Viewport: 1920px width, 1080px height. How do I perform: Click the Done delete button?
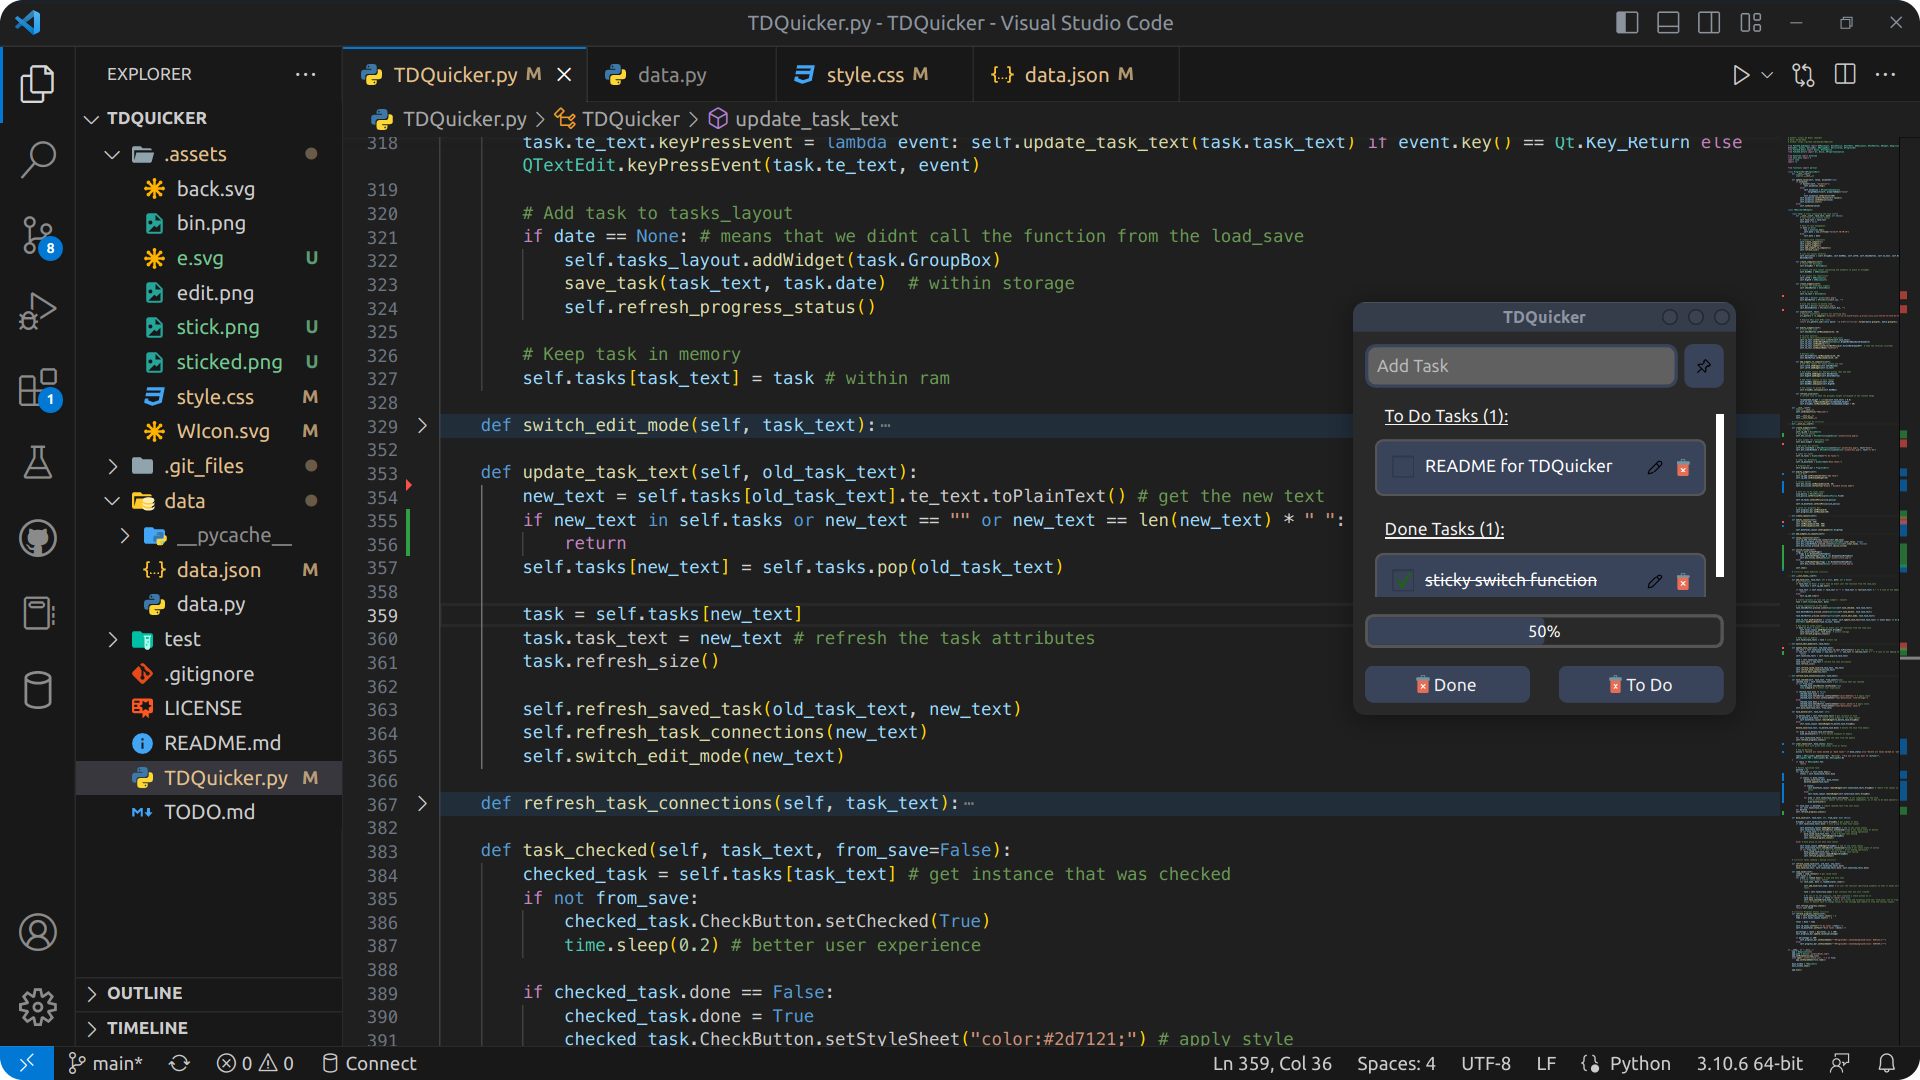pos(1446,685)
